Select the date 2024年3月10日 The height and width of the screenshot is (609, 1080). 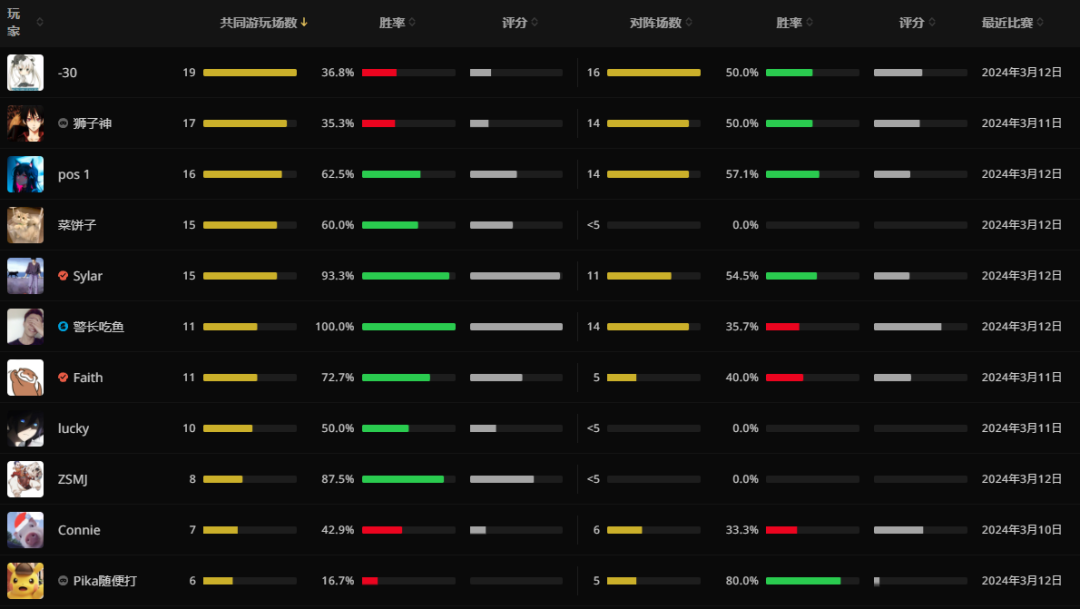[1021, 530]
